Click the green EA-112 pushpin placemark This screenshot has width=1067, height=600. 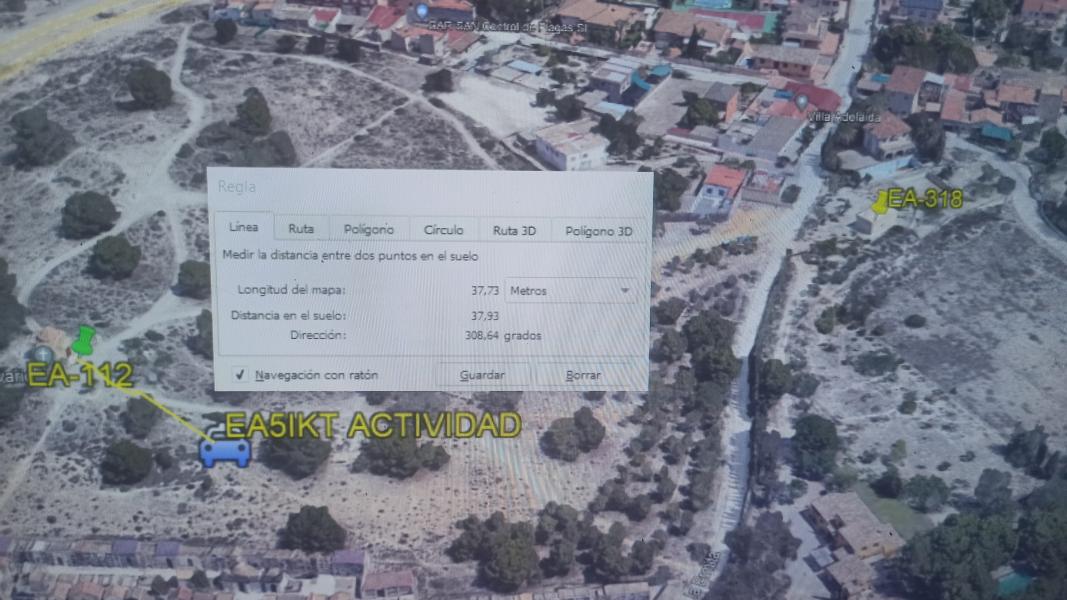[x=84, y=339]
